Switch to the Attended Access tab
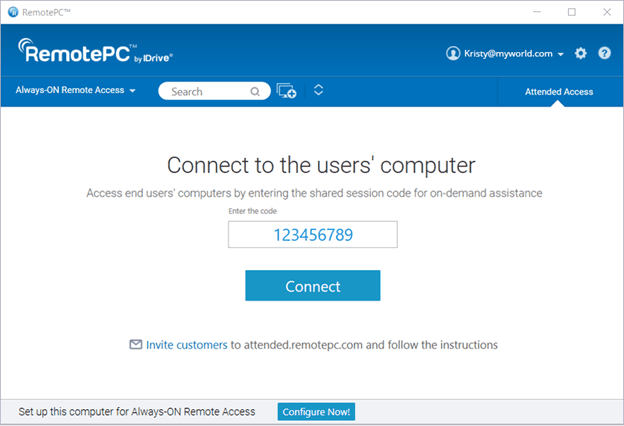The height and width of the screenshot is (426, 624). tap(559, 92)
